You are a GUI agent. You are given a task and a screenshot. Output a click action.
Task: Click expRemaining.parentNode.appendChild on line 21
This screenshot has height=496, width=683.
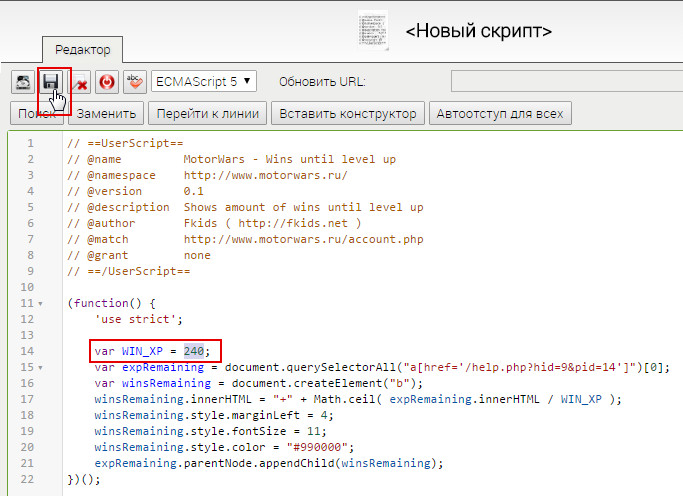(x=214, y=463)
